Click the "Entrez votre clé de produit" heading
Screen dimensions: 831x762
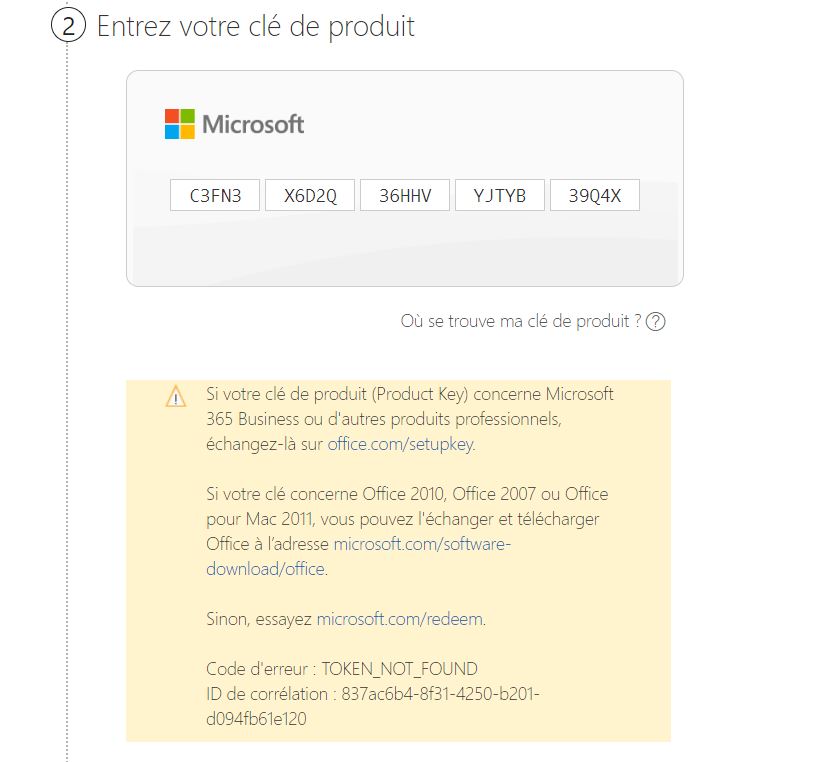[255, 27]
